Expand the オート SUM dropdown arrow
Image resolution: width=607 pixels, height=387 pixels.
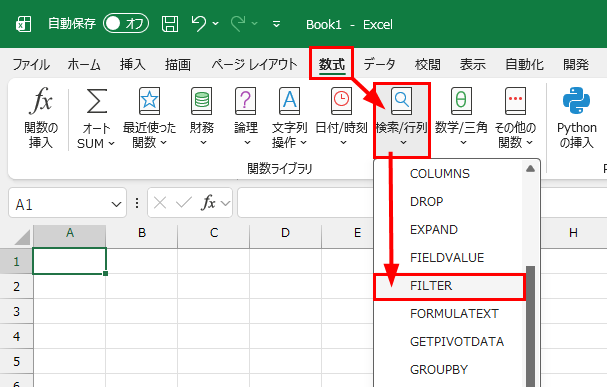coord(111,144)
